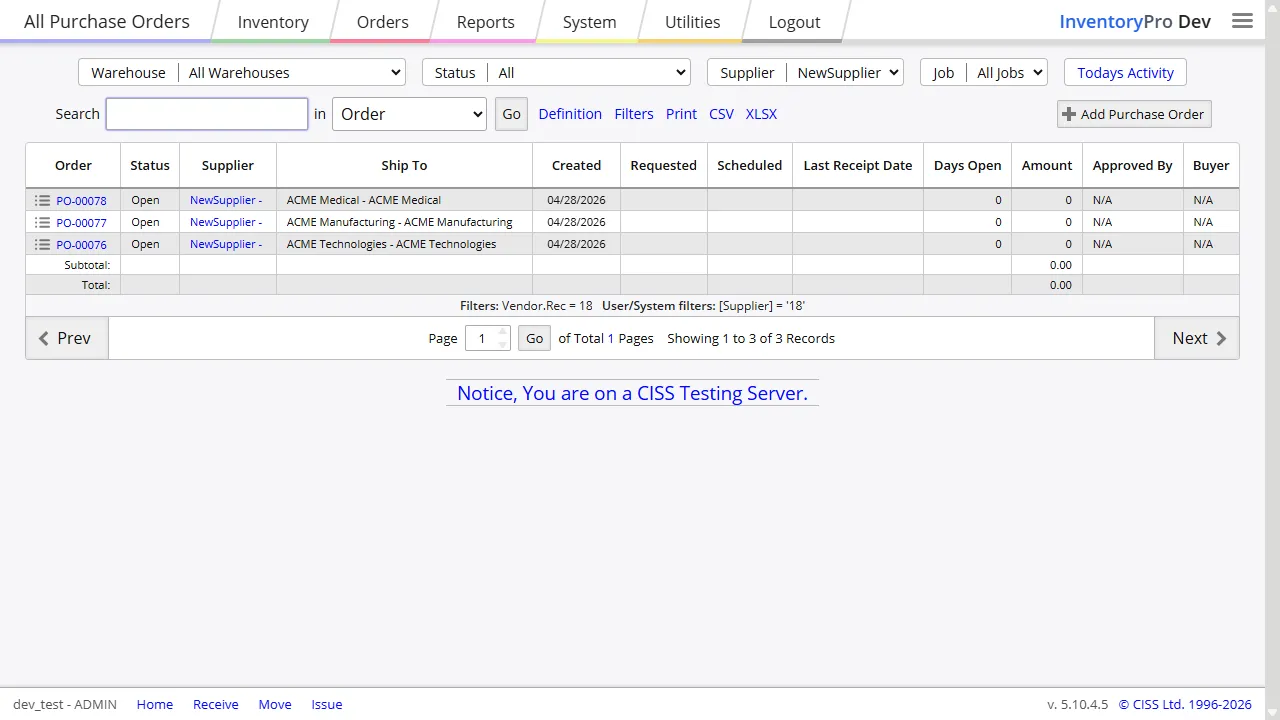Open the Status filter dropdown
Image resolution: width=1280 pixels, height=720 pixels.
point(589,72)
